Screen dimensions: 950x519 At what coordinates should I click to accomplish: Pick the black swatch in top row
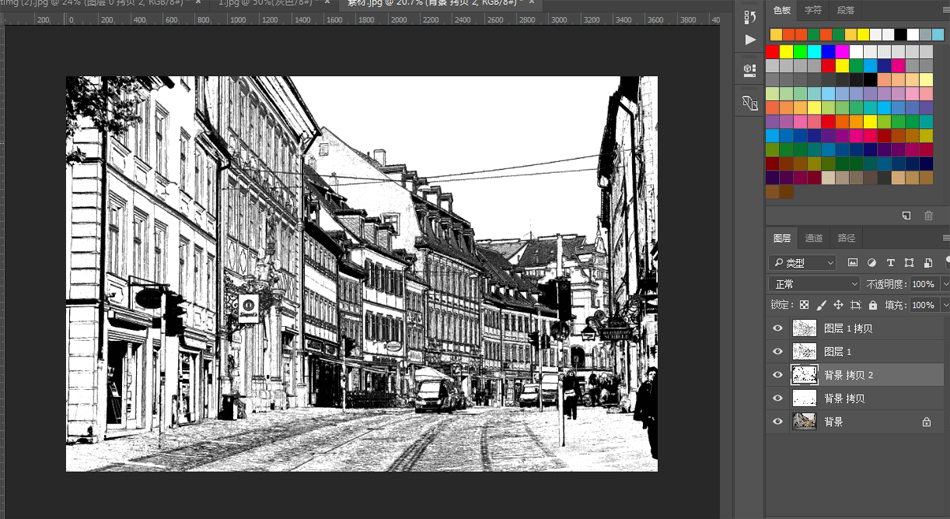901,35
